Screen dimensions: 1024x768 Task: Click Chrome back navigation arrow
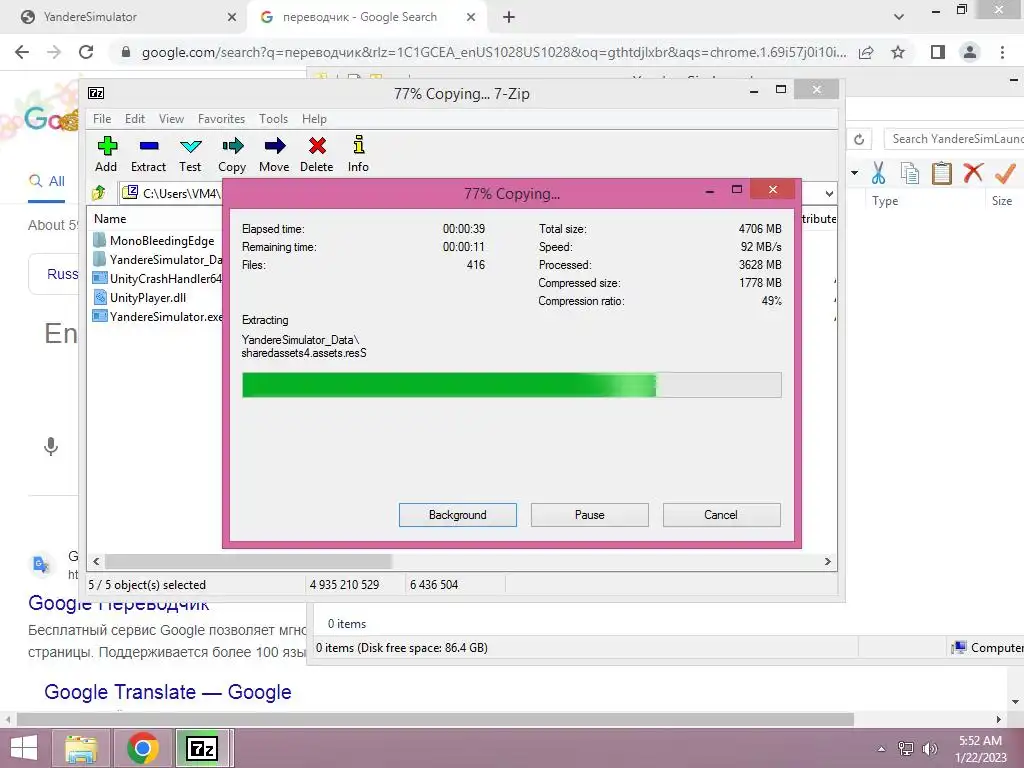pyautogui.click(x=22, y=52)
